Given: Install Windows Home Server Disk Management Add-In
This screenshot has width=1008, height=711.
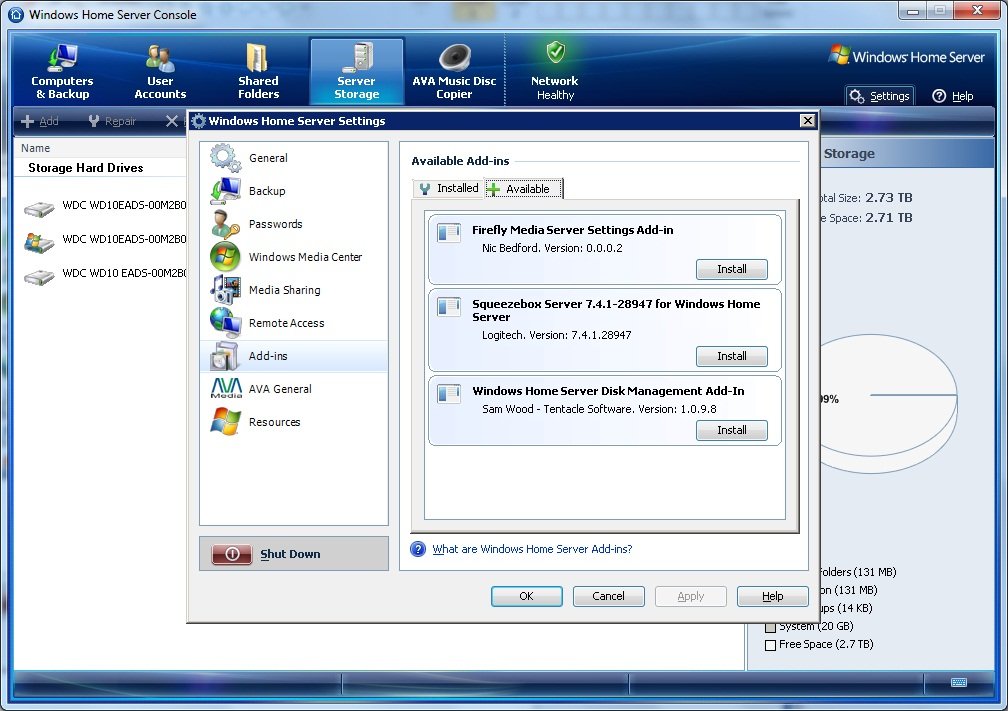Looking at the screenshot, I should (x=732, y=430).
